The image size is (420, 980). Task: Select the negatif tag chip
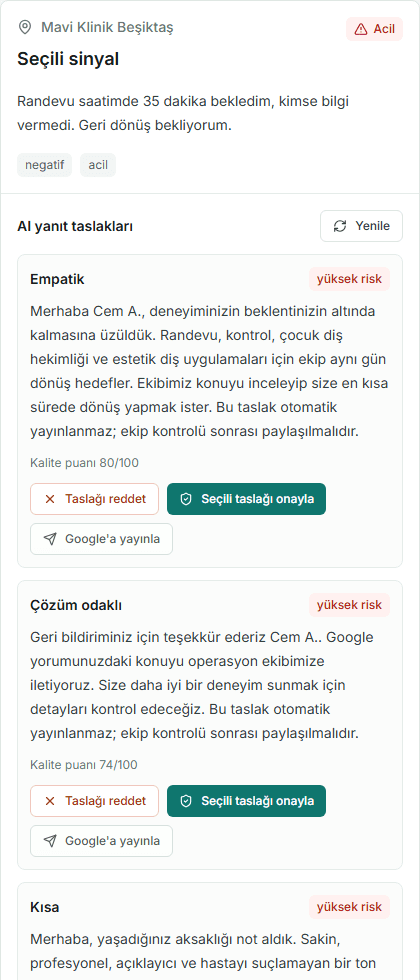pos(44,166)
